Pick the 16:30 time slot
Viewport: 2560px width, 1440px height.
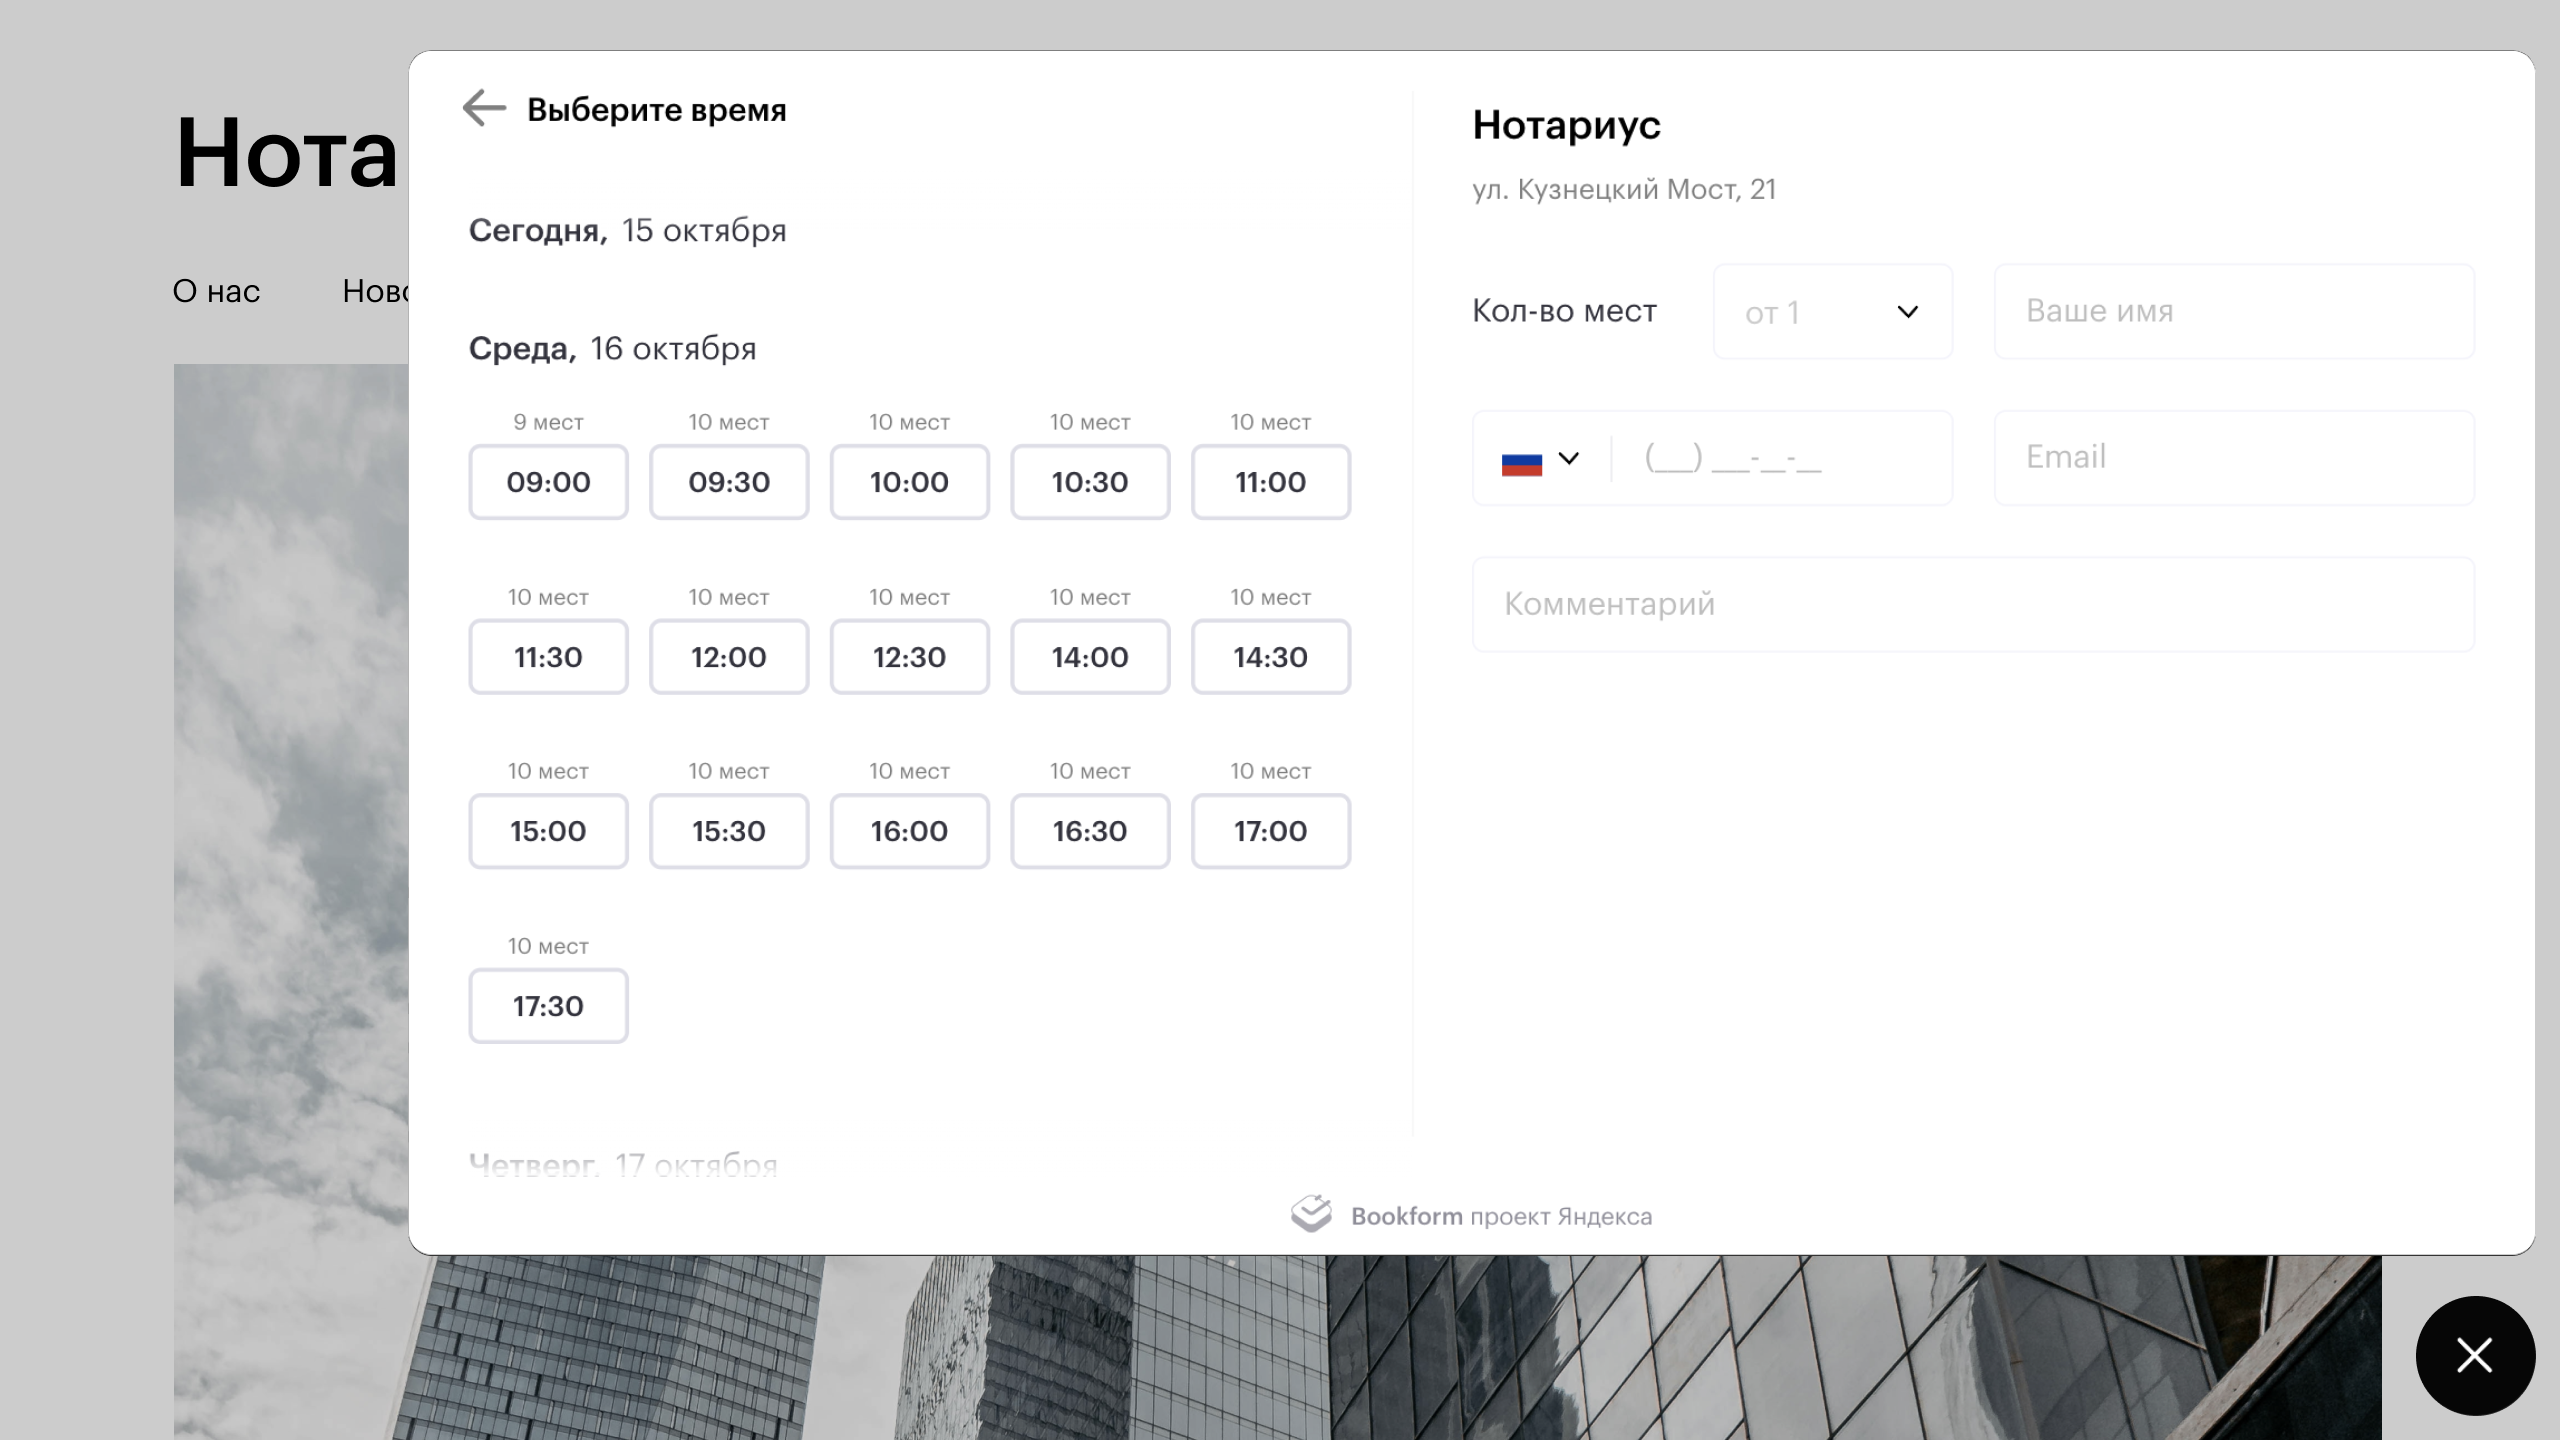[1090, 831]
